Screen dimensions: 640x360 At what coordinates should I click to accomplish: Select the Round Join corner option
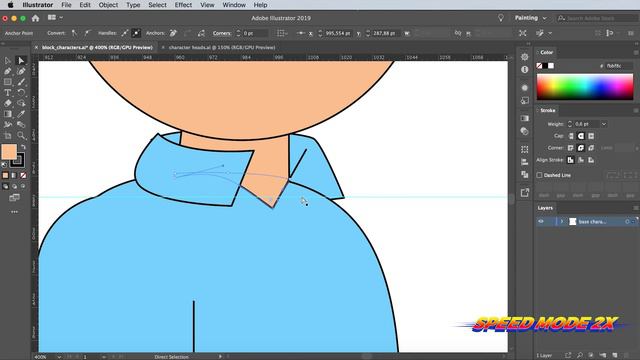click(581, 148)
